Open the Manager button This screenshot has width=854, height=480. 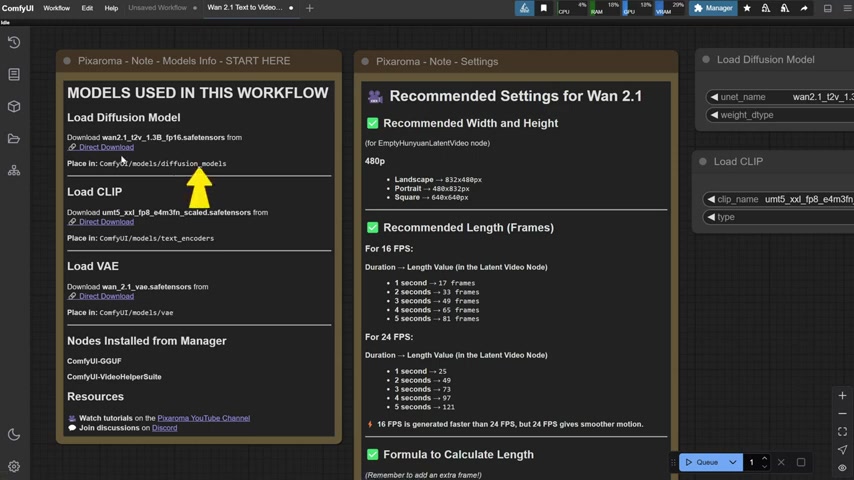click(x=712, y=8)
